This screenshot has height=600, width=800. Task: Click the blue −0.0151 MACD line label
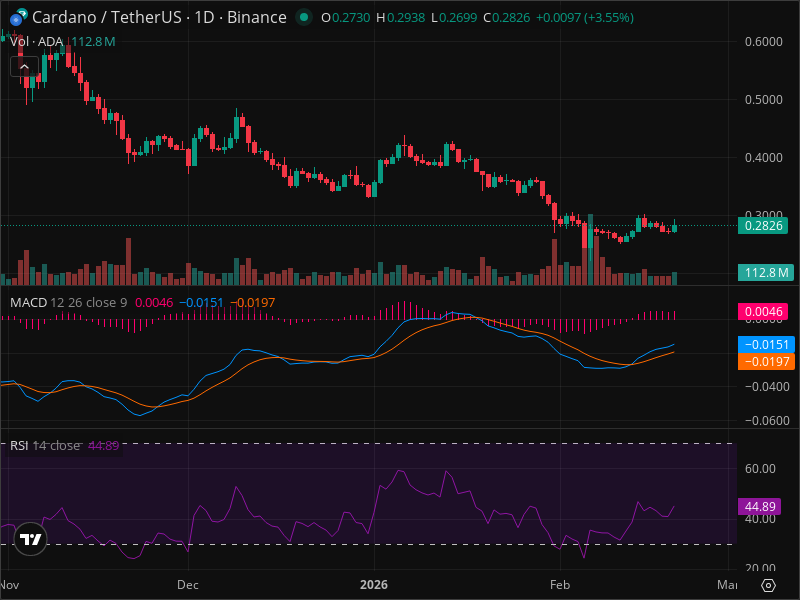(766, 344)
